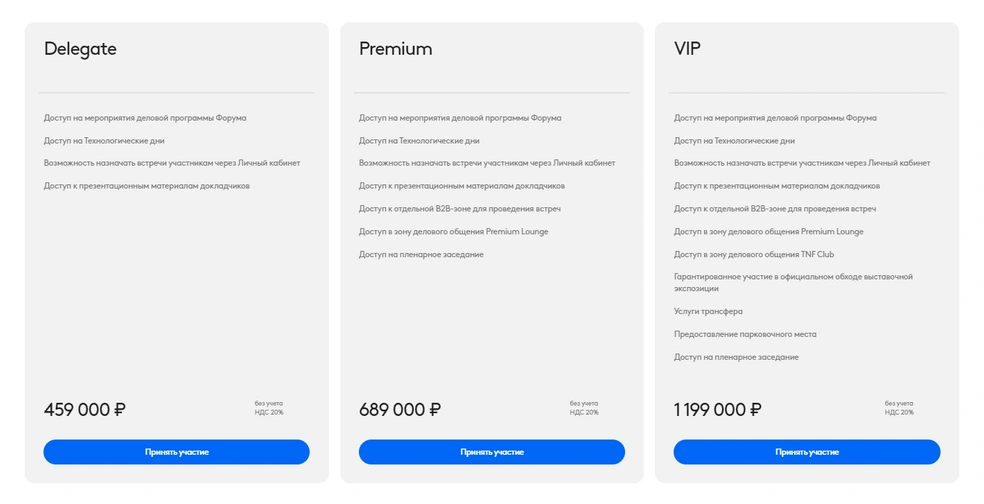Select the Delegate plan title
984x504 pixels.
point(80,49)
